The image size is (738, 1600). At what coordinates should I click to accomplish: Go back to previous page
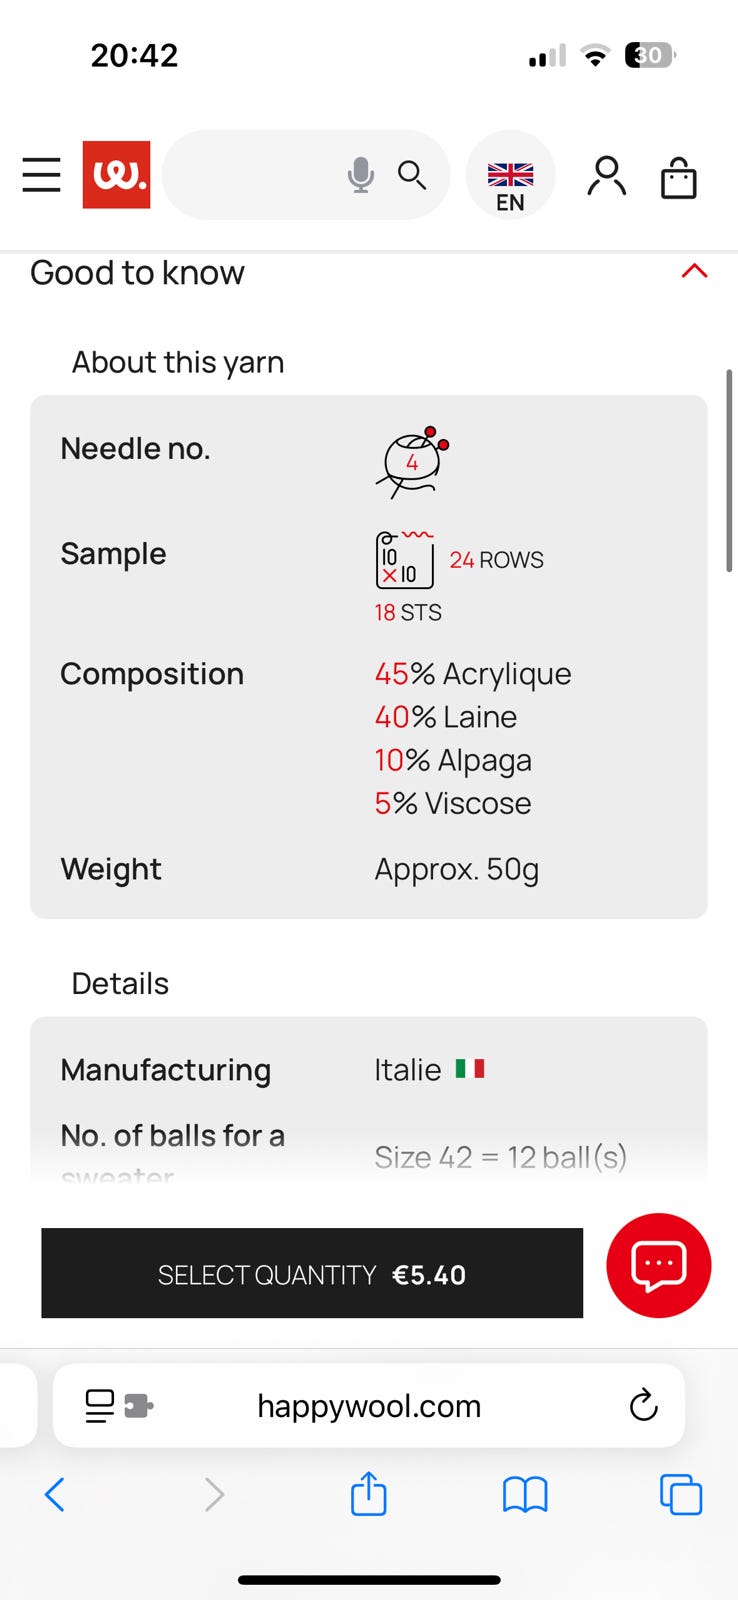(55, 1495)
